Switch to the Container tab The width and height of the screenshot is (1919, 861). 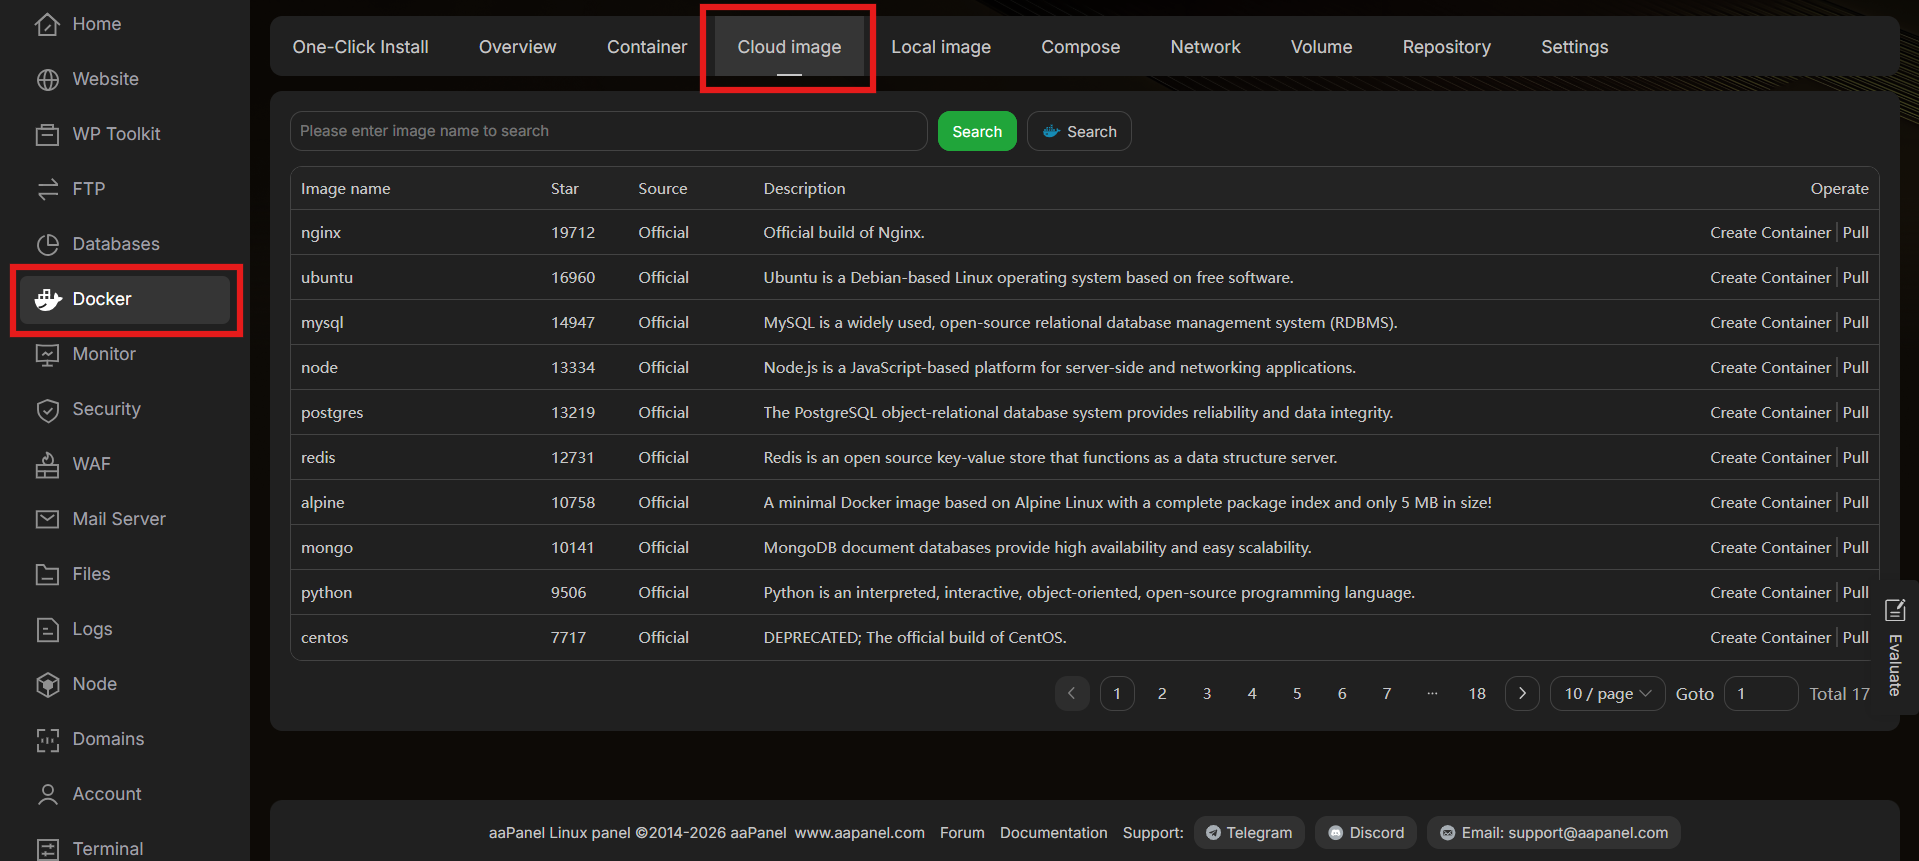[647, 47]
